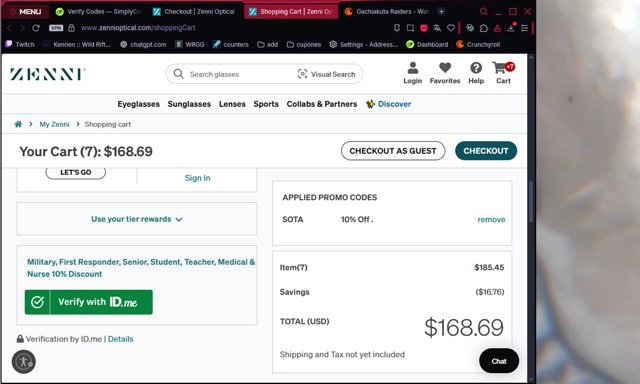Toggle the VPN badge in the address bar
Viewport: 640px width, 384px height.
pyautogui.click(x=56, y=28)
